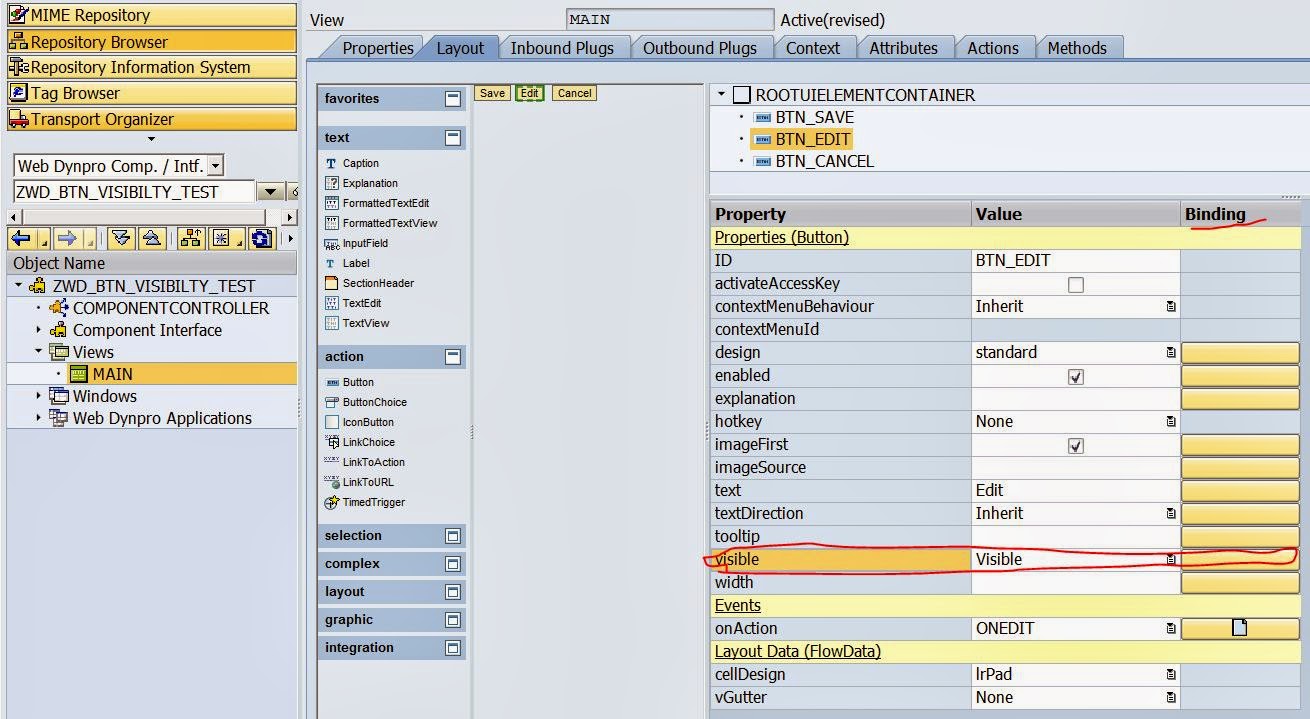This screenshot has width=1310, height=719.
Task: Click the binding button for visible property
Action: pyautogui.click(x=1240, y=559)
